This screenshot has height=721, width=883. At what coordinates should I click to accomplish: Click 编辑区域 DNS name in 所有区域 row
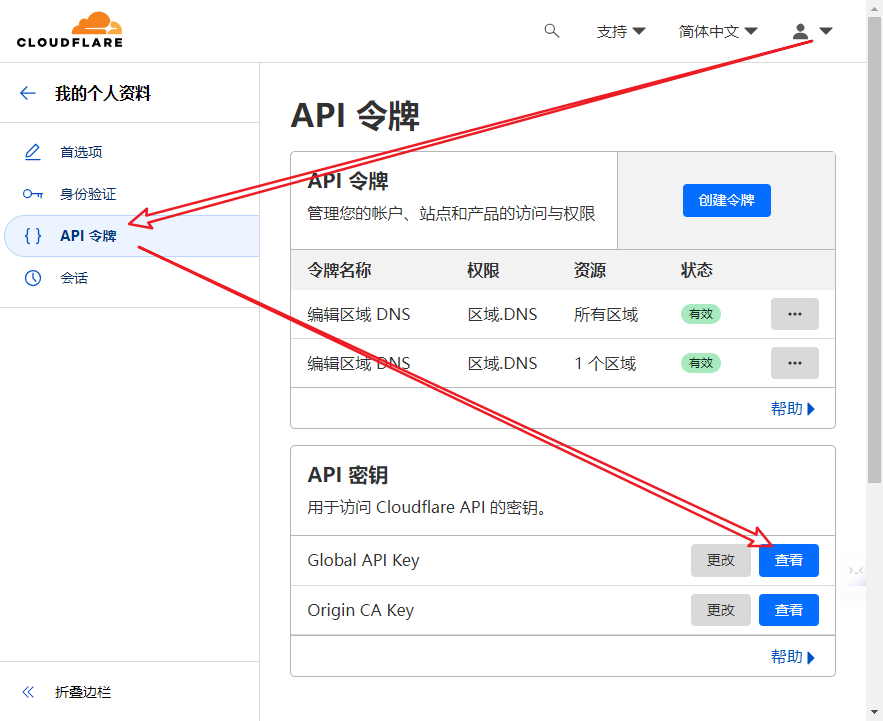359,314
